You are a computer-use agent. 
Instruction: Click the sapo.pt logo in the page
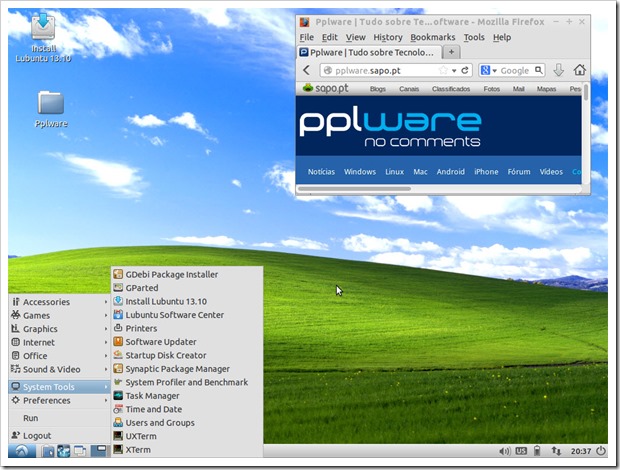coord(325,88)
